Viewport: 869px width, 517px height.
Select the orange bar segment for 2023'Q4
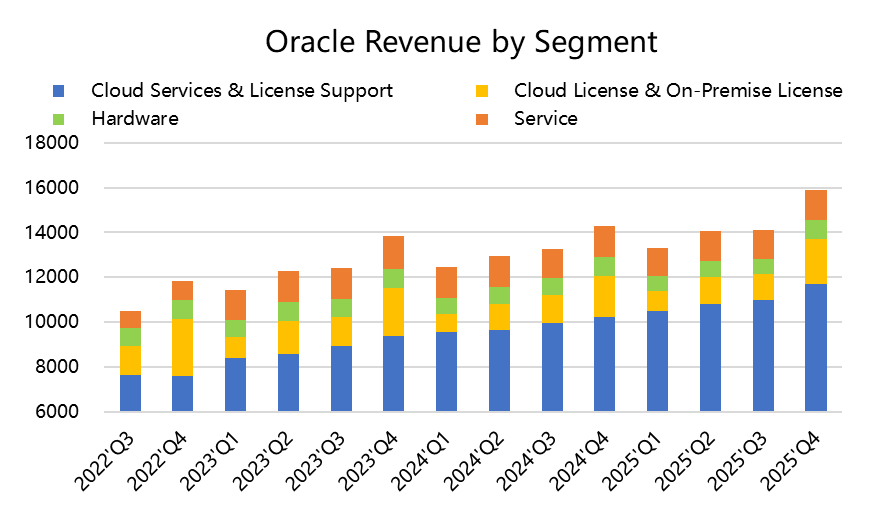[393, 253]
